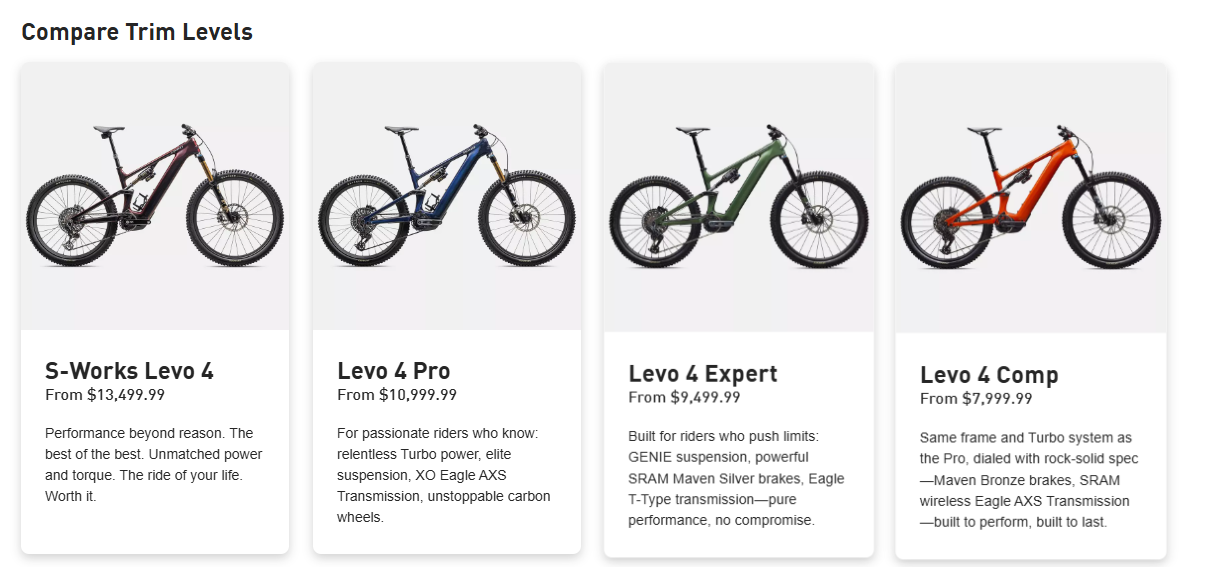Open the Levo 4 Expert title link
The image size is (1214, 567).
(x=702, y=374)
